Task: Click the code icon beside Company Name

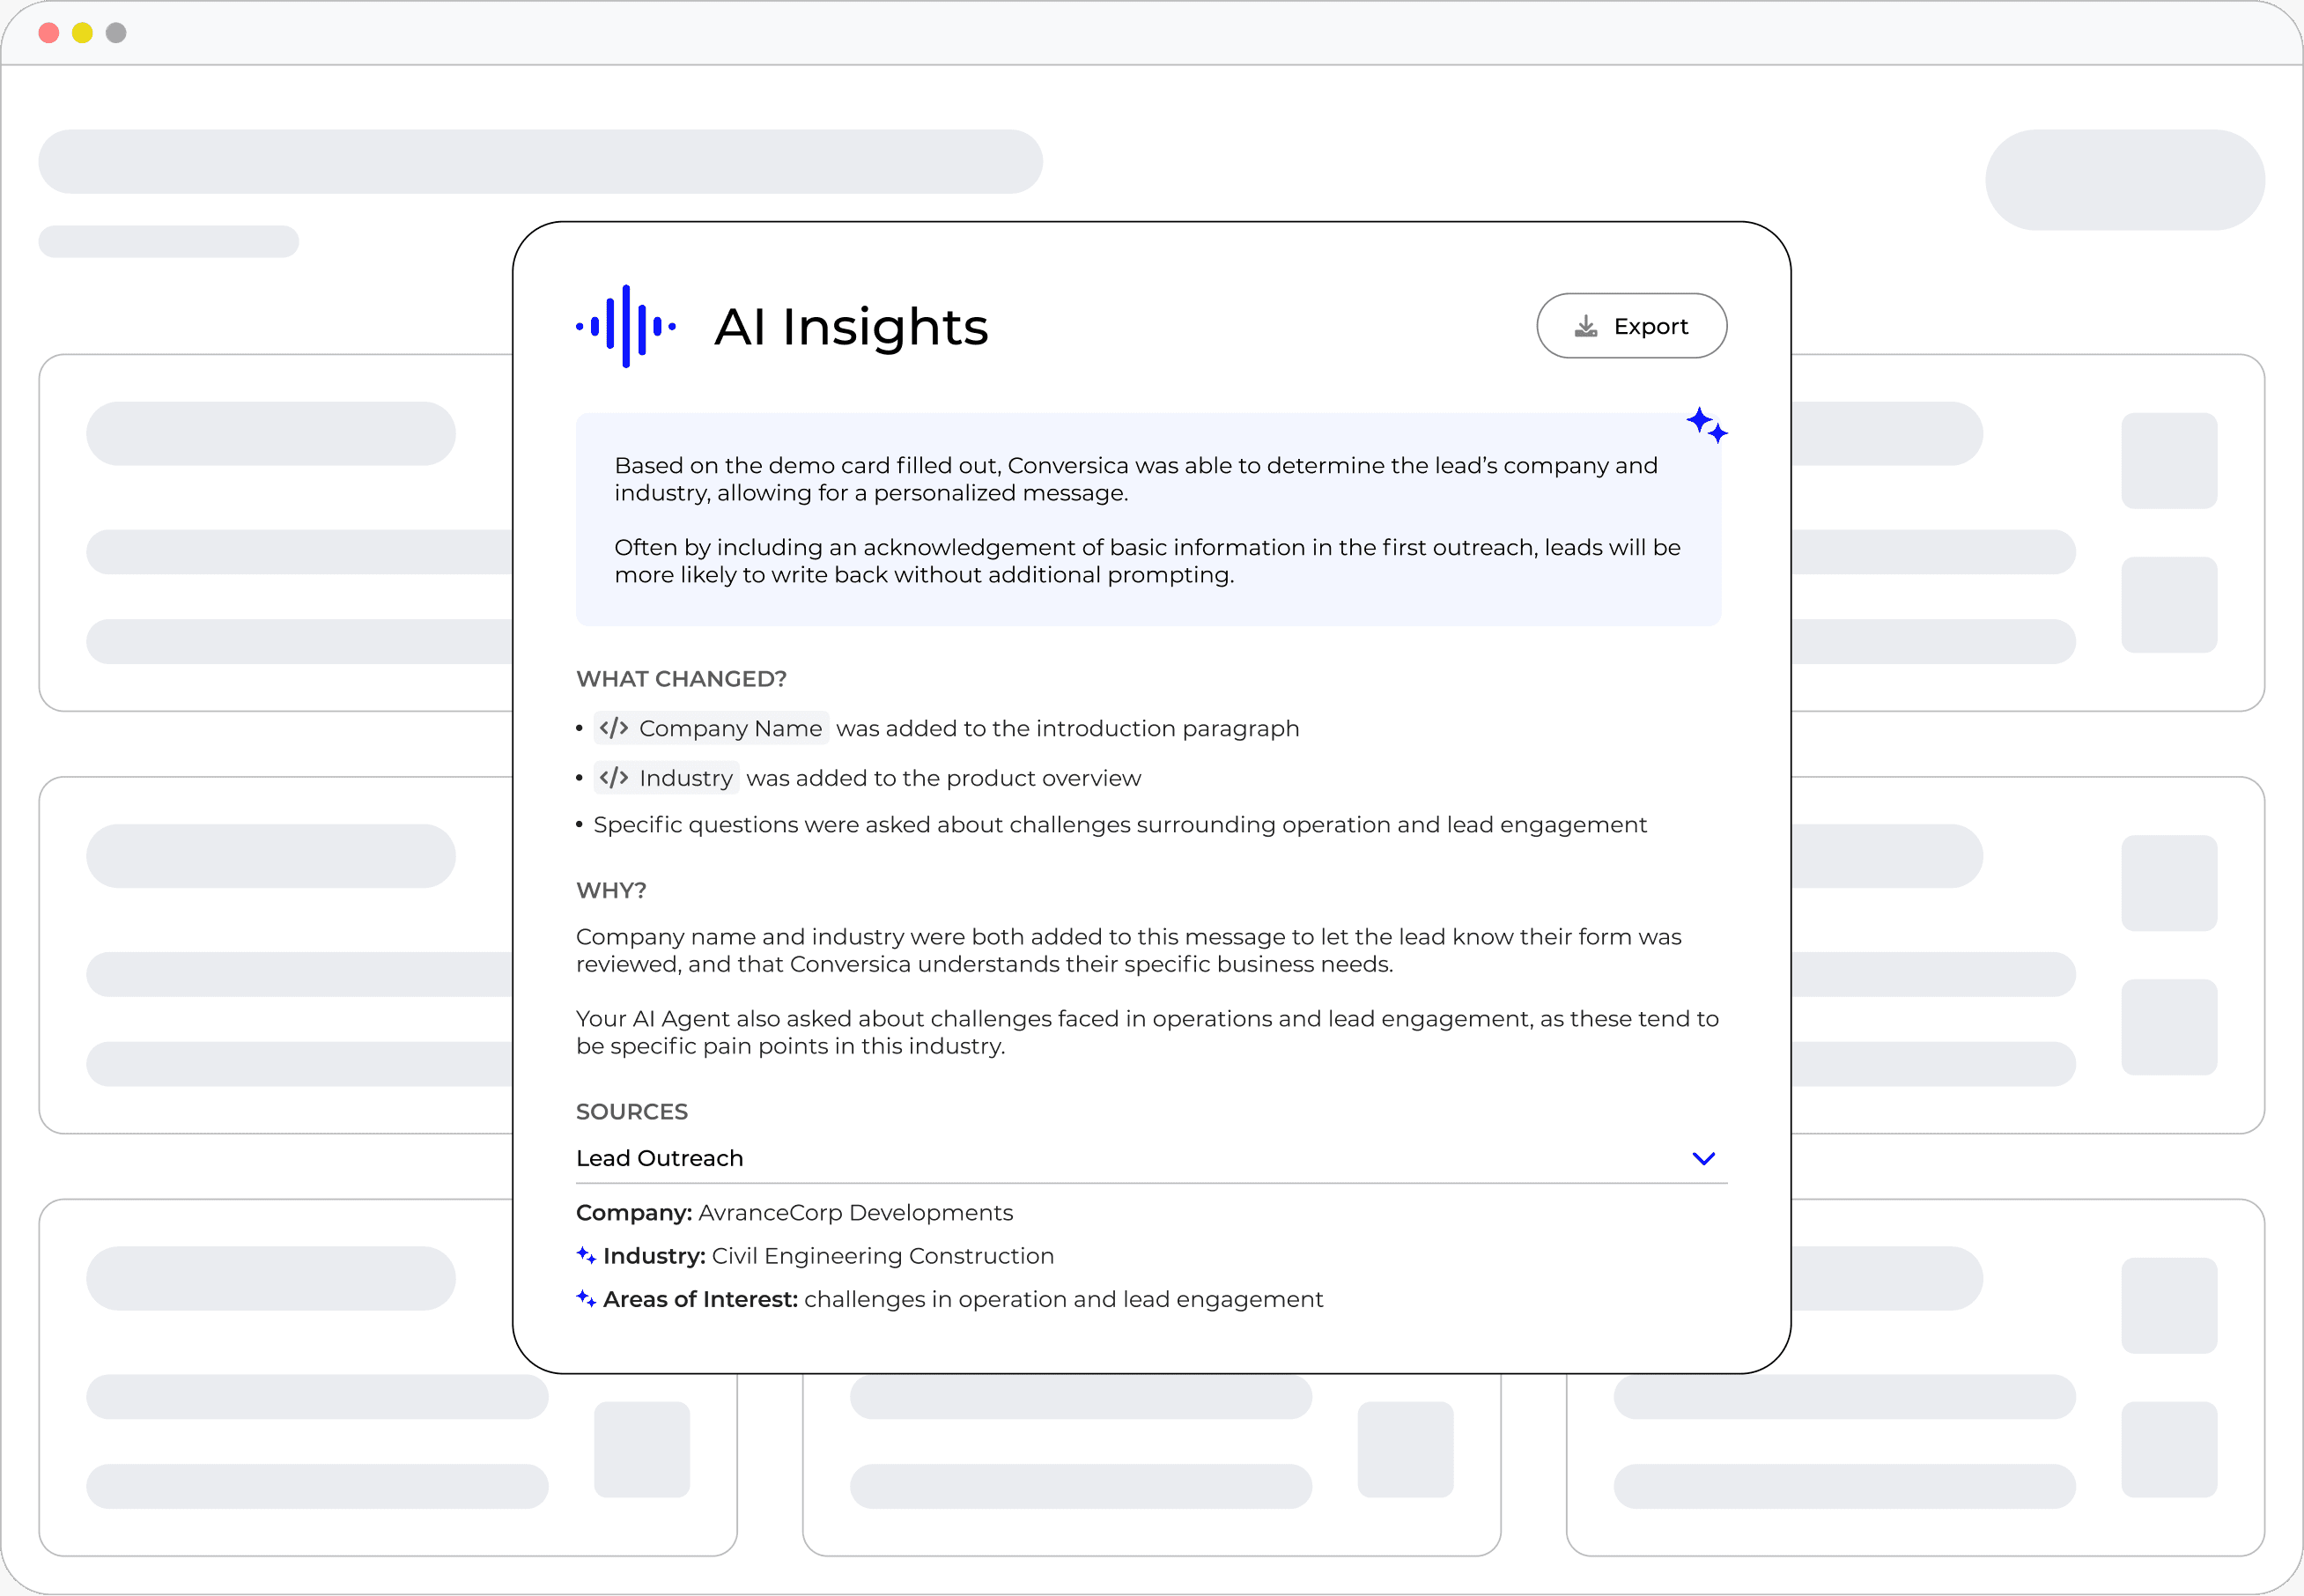Action: click(614, 728)
